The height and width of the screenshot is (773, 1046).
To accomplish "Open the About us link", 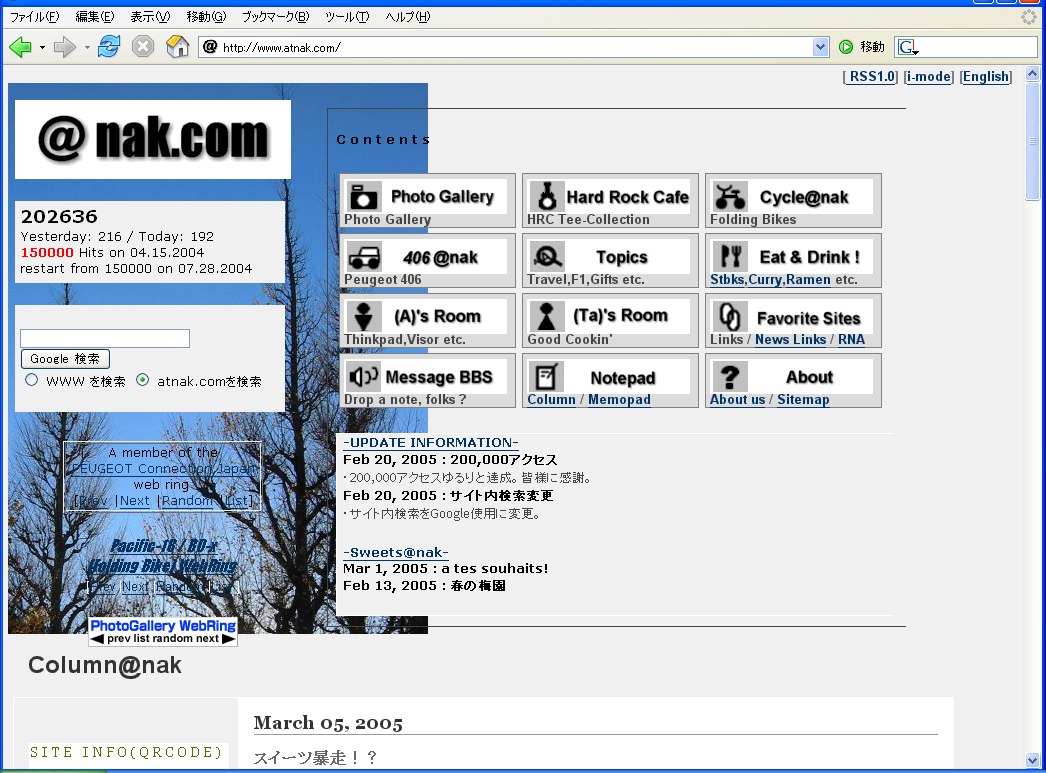I will [x=737, y=400].
